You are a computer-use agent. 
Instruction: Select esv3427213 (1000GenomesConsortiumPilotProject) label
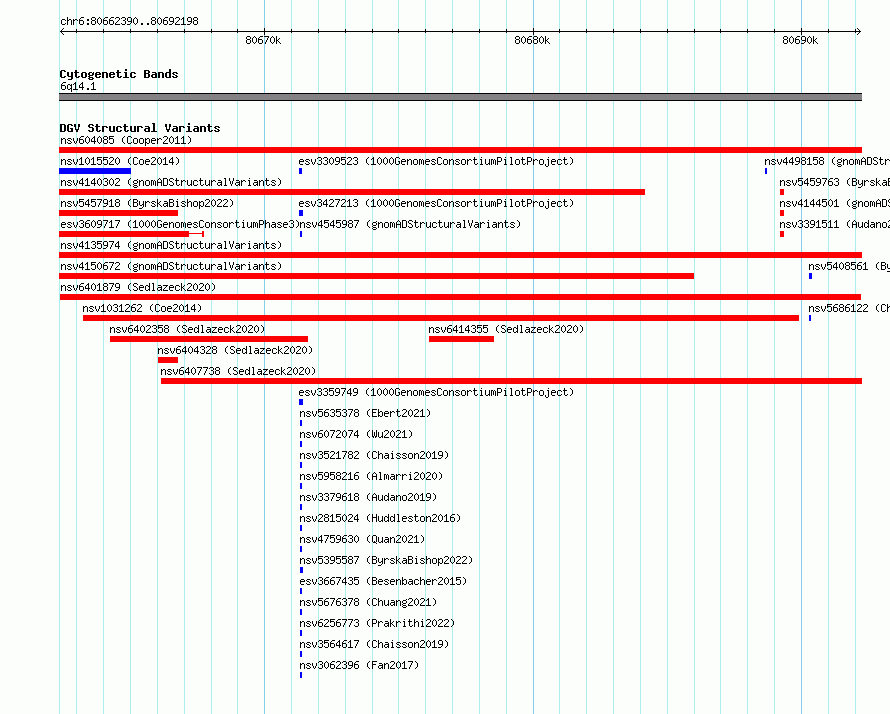pyautogui.click(x=436, y=203)
